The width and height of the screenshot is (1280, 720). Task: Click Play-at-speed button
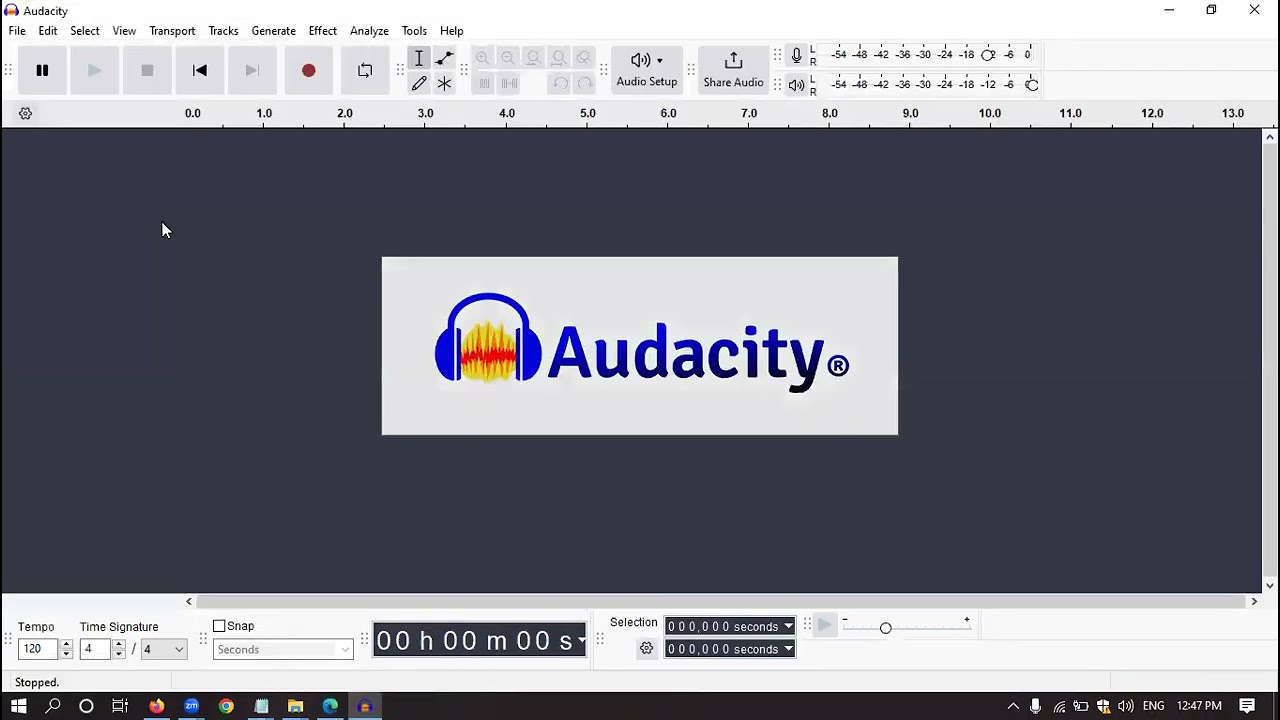coord(824,626)
